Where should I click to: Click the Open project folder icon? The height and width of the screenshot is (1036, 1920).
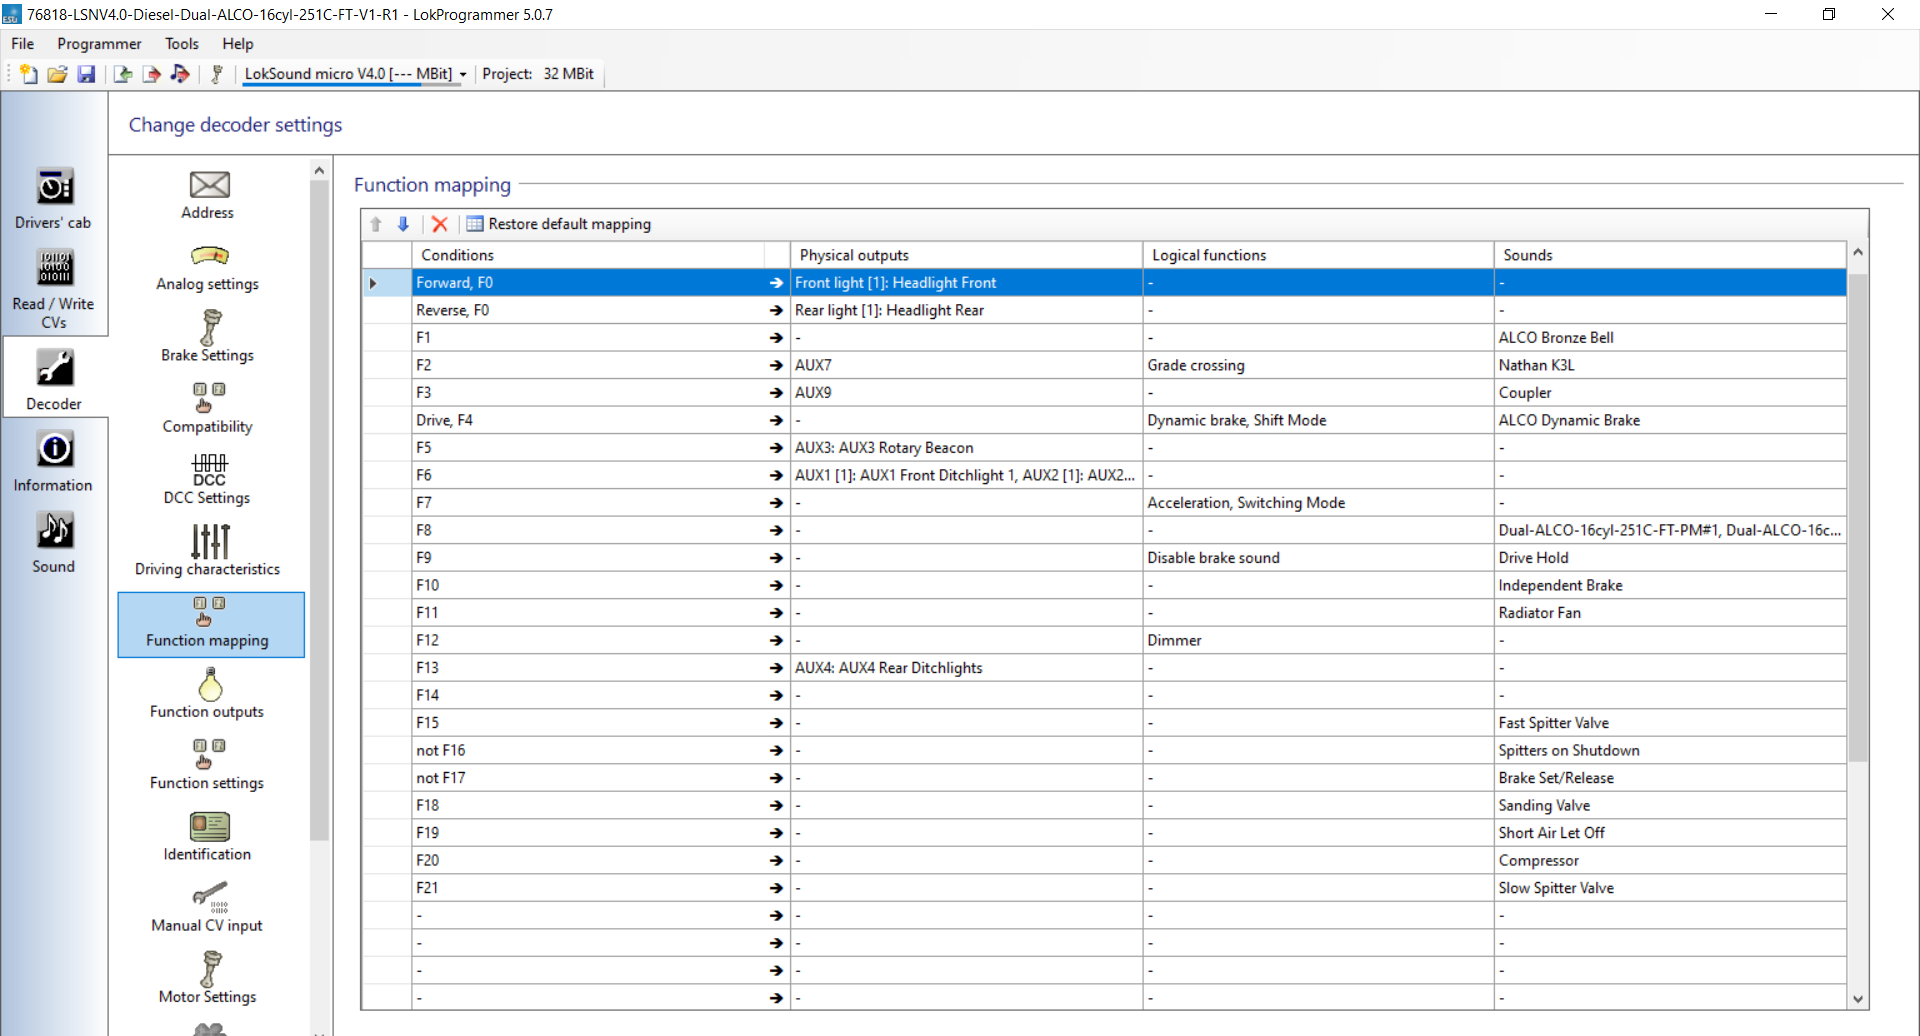(57, 74)
